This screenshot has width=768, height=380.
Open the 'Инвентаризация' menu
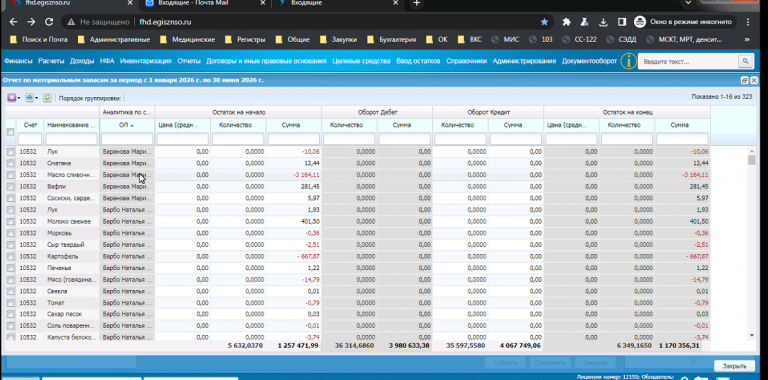coord(145,61)
